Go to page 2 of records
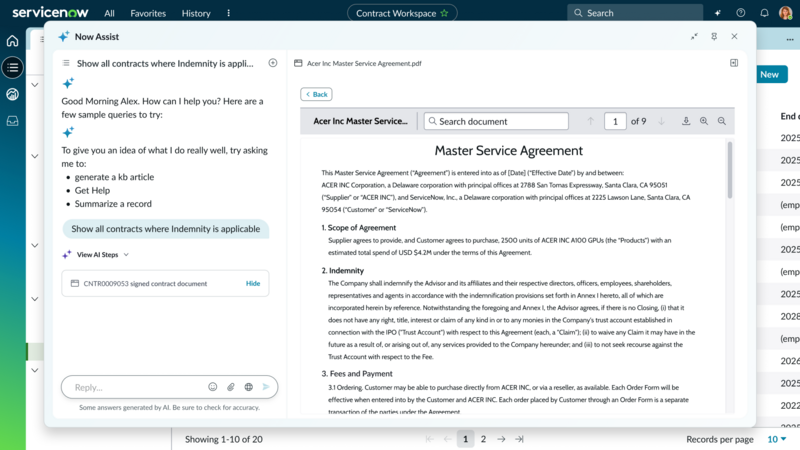Screen dimensions: 800x450 (483, 439)
